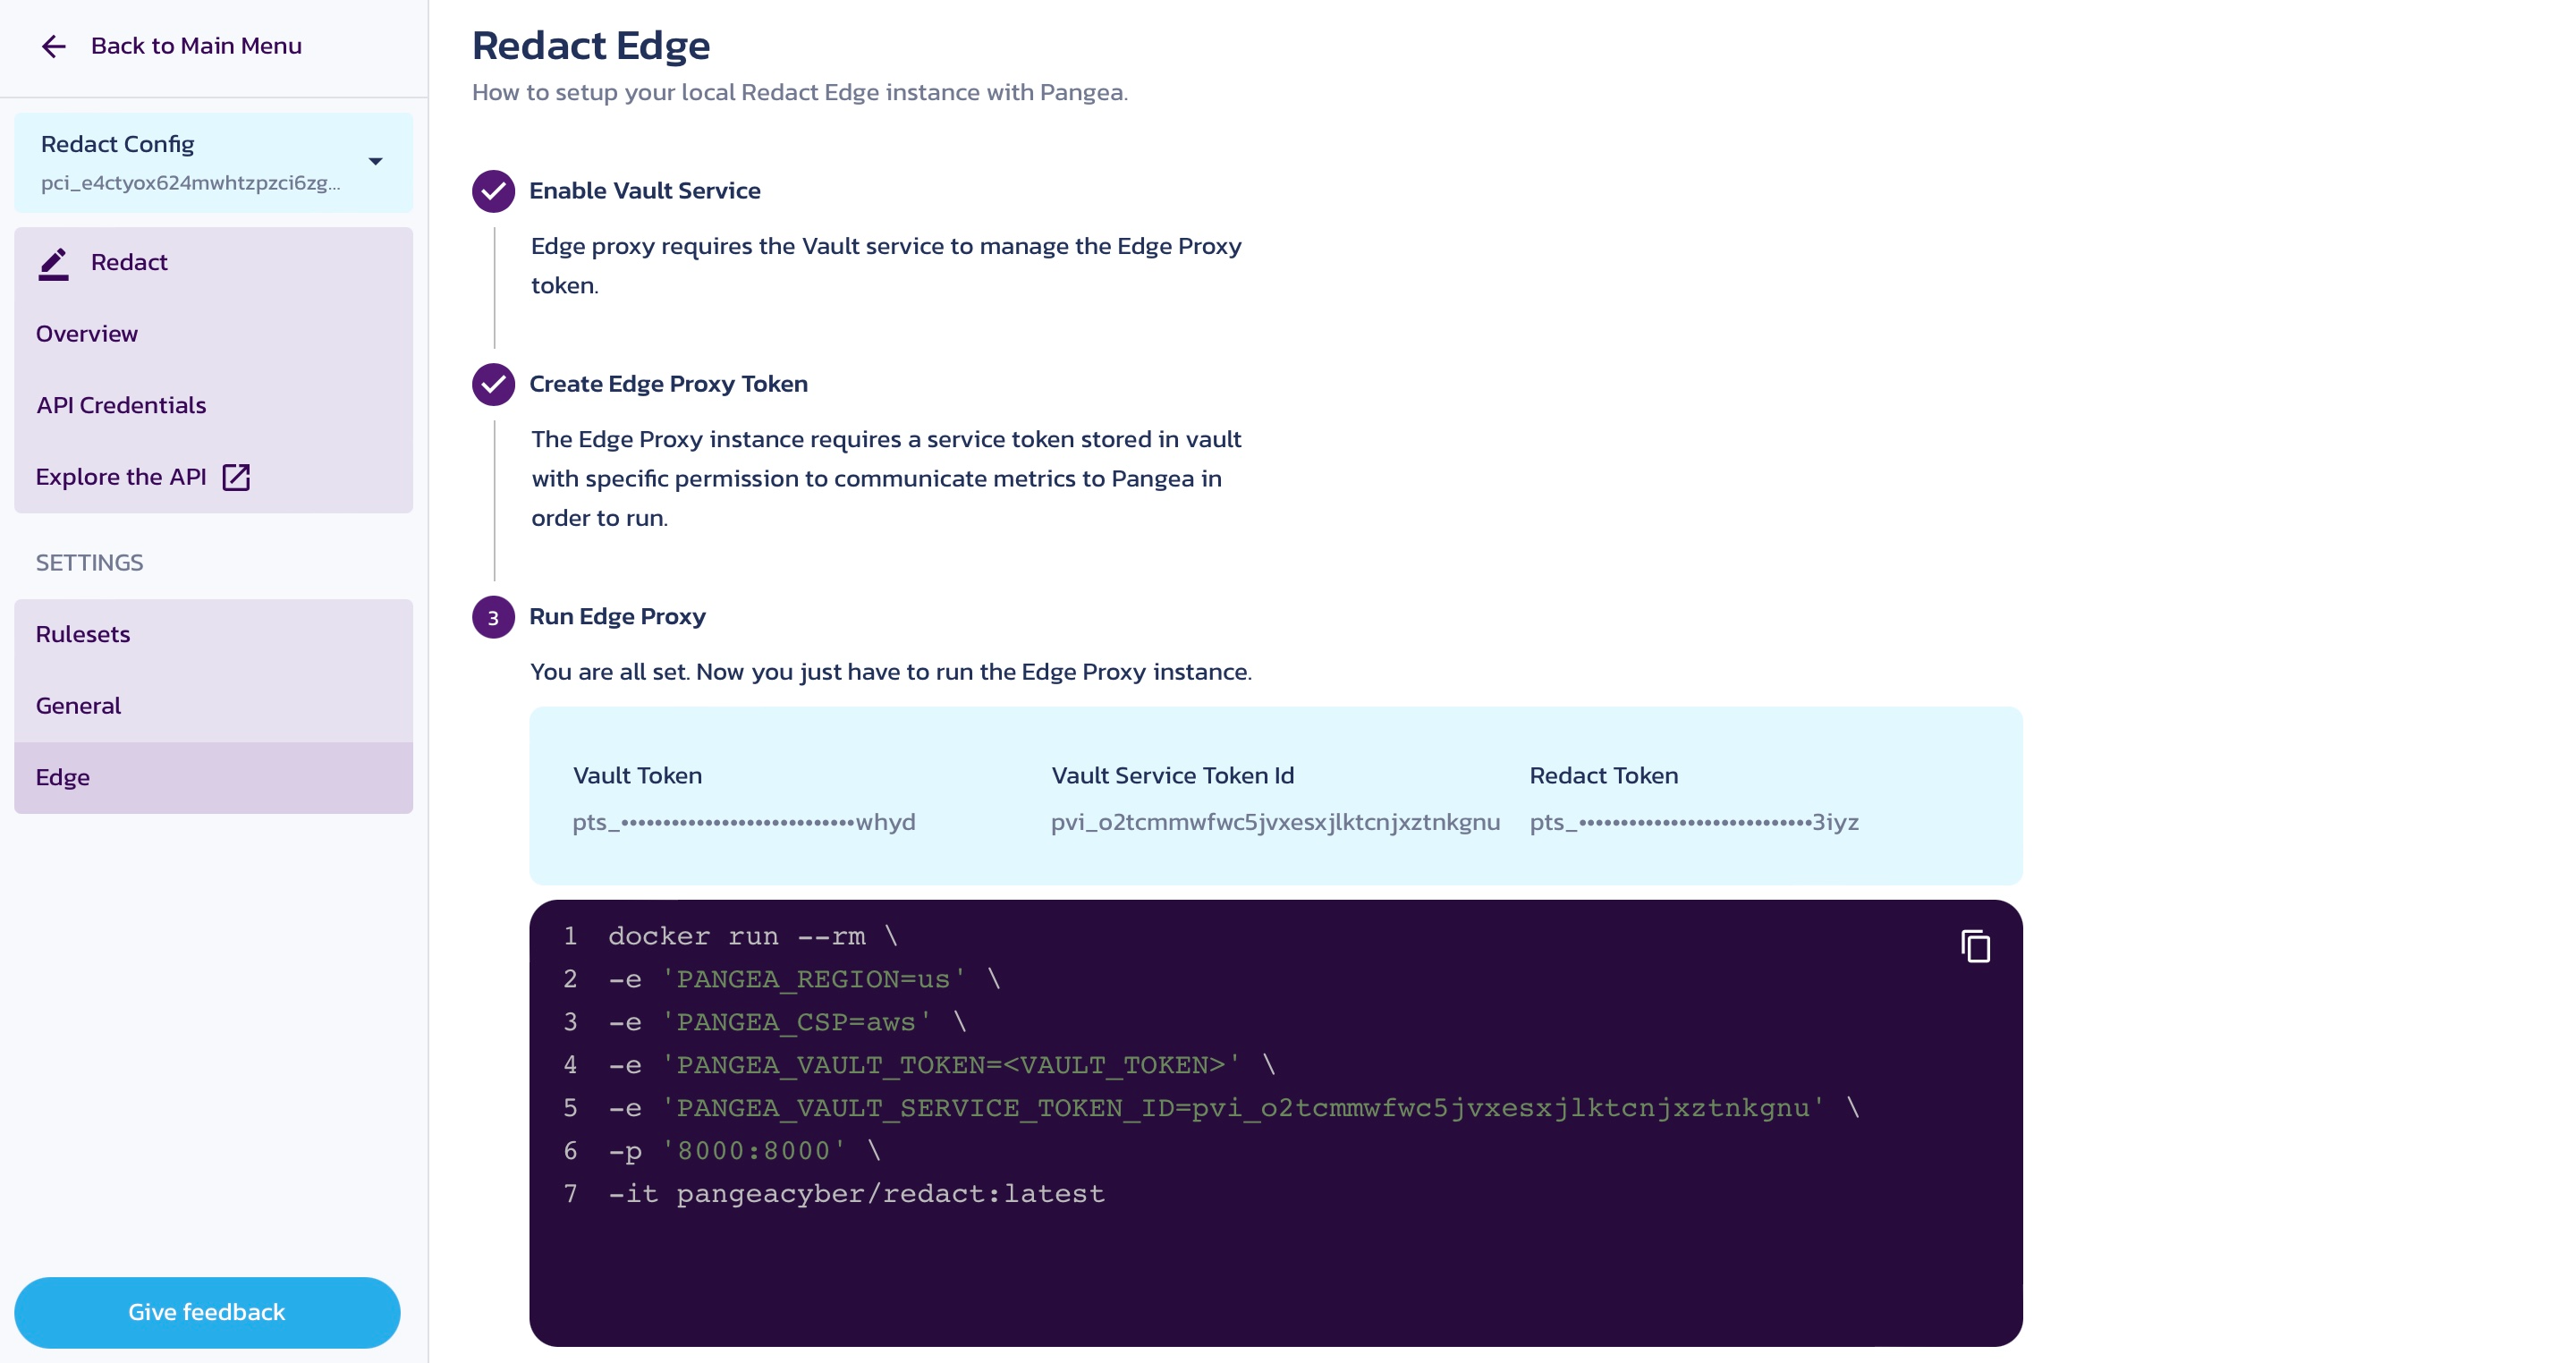
Task: Click the '8000:8000' port code line
Action: coord(745,1151)
